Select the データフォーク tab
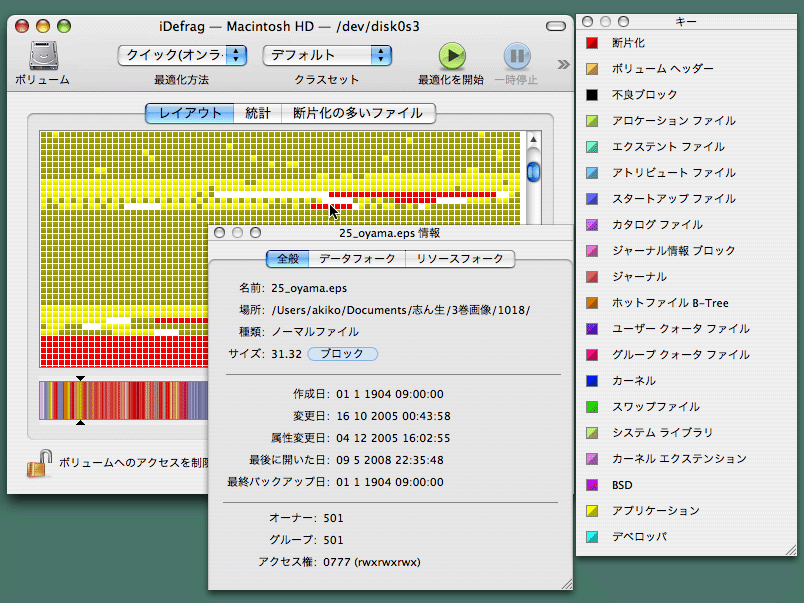 (357, 258)
